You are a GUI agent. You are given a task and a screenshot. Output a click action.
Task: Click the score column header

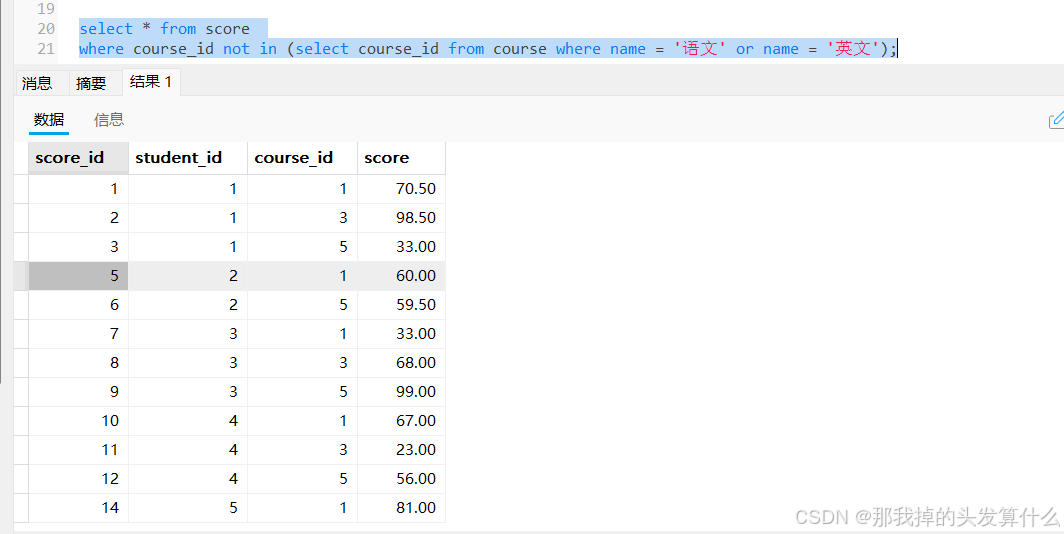click(x=401, y=158)
